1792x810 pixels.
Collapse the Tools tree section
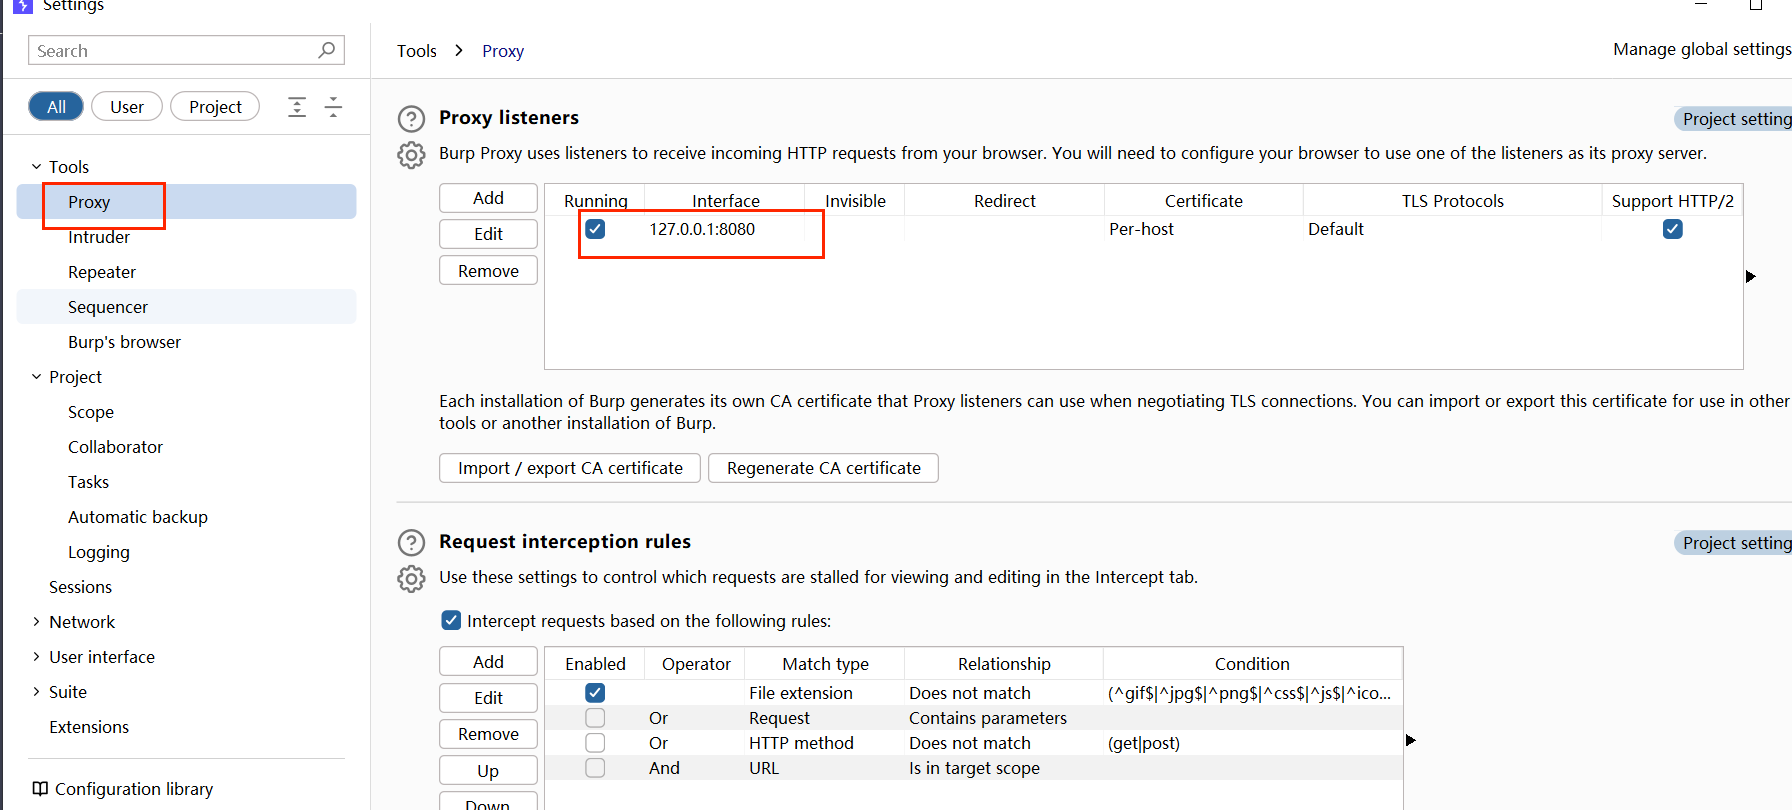(36, 167)
